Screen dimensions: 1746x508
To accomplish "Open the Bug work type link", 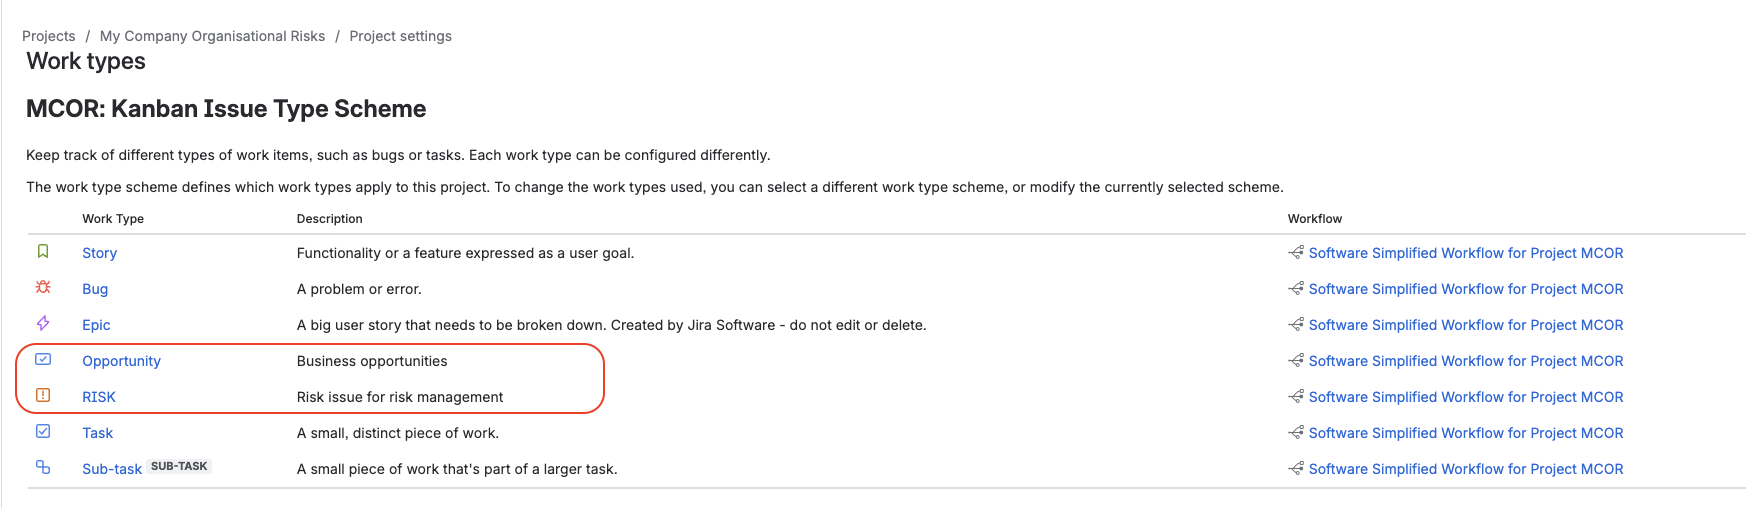I will click(x=95, y=289).
